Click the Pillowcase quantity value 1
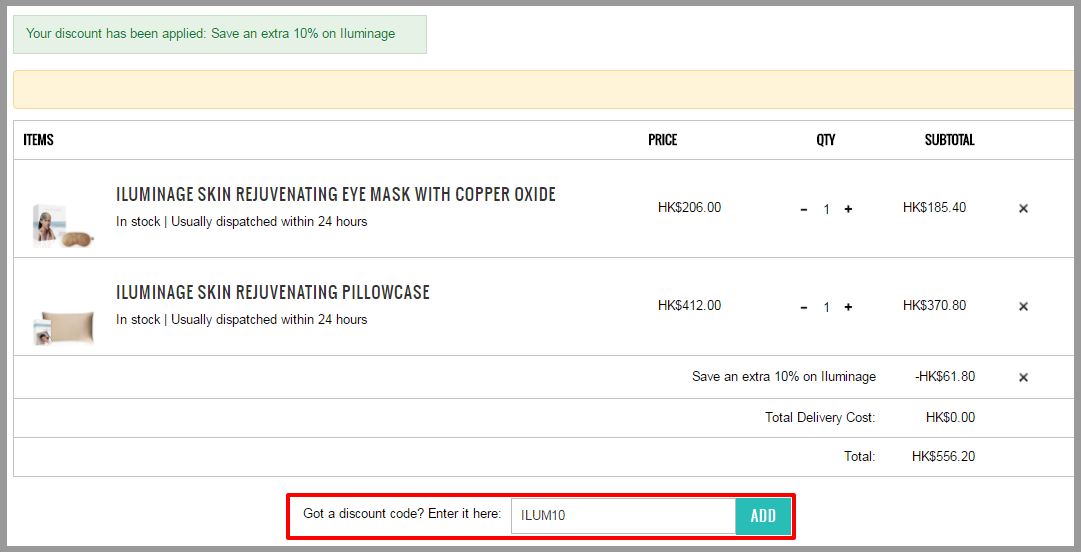Screen dimensions: 1081x552 coord(827,307)
